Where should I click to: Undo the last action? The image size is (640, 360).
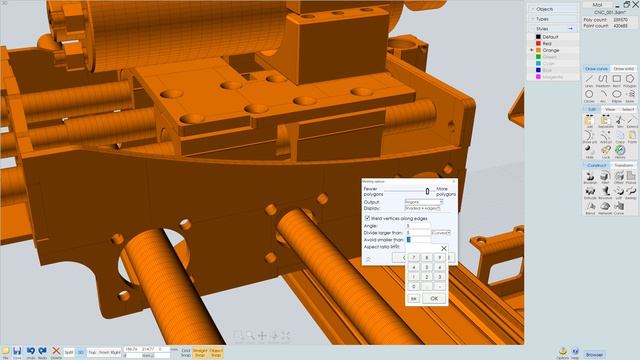31,352
